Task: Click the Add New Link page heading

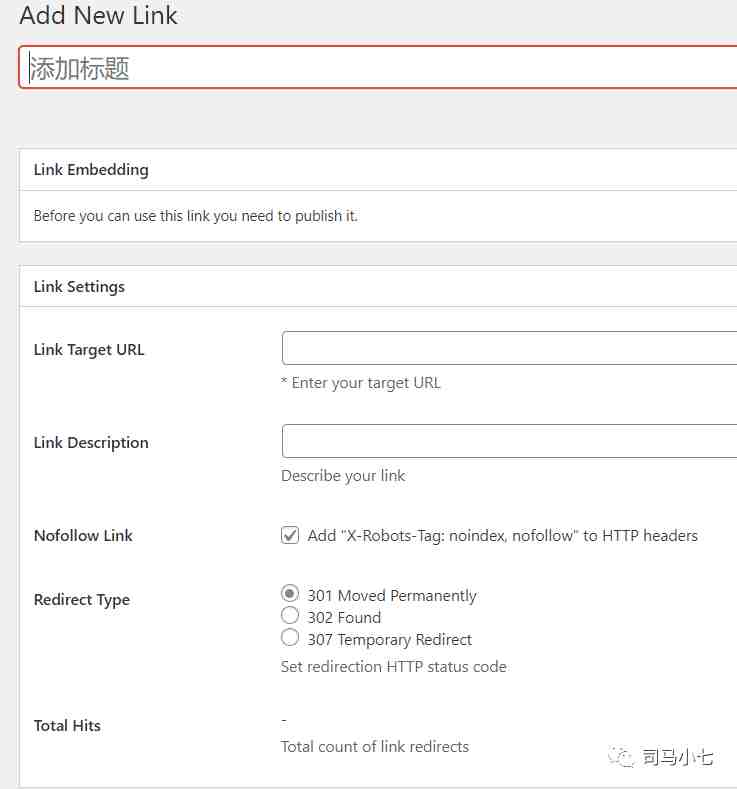Action: click(x=99, y=15)
